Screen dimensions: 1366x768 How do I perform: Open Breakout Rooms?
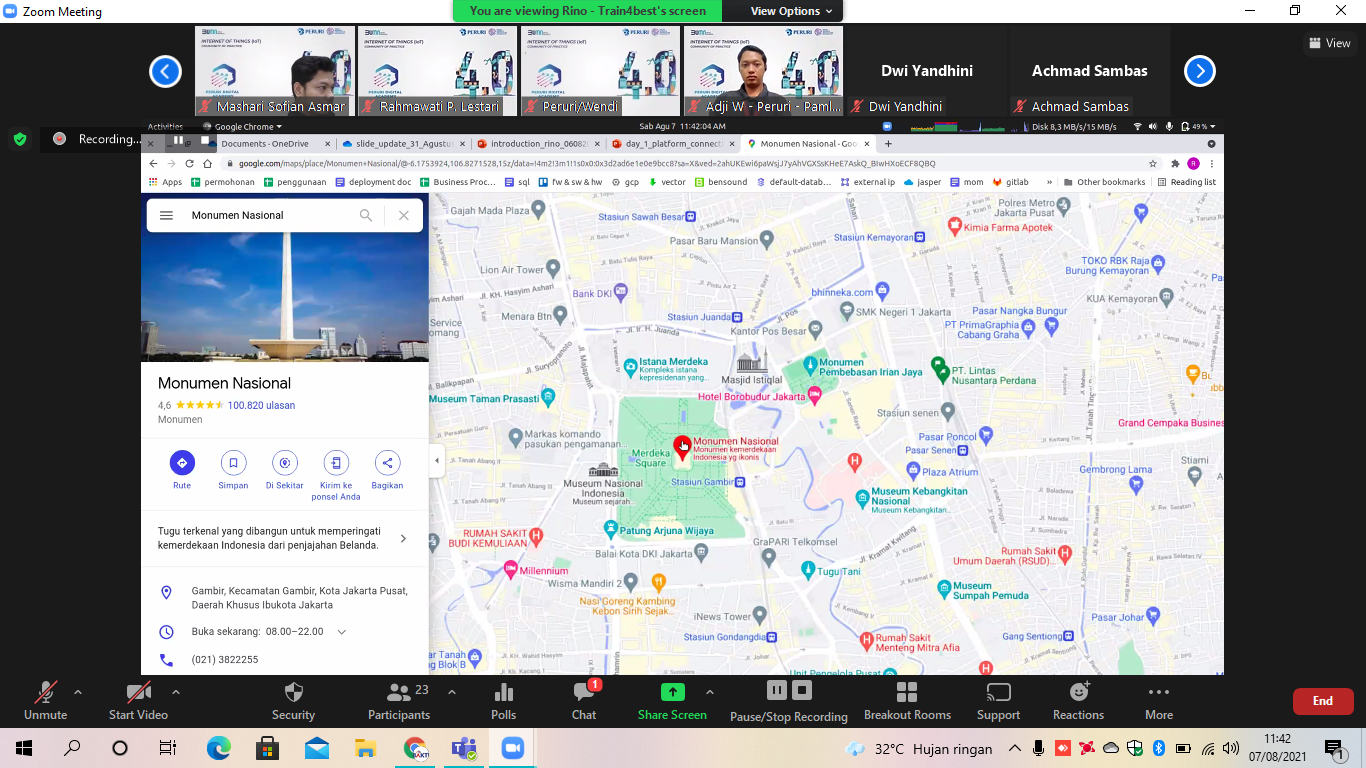click(907, 692)
